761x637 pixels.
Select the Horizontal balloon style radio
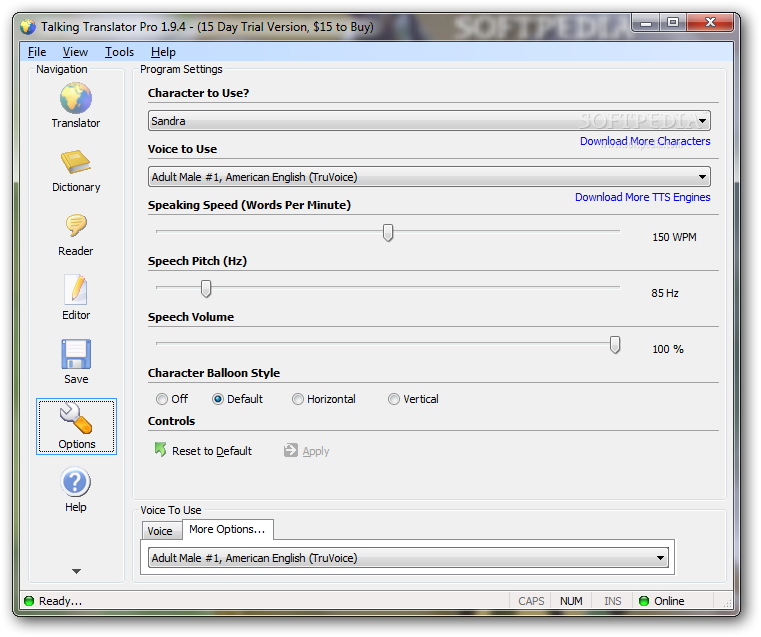[298, 399]
